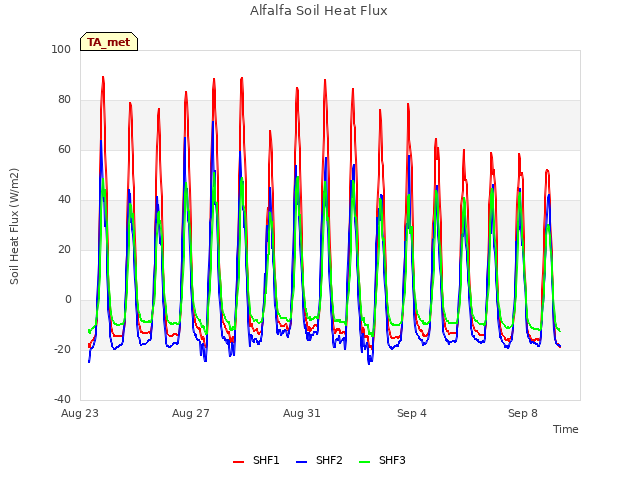This screenshot has height=480, width=640.
Task: Click the Aug 23 x-axis tick label
Action: click(x=80, y=413)
